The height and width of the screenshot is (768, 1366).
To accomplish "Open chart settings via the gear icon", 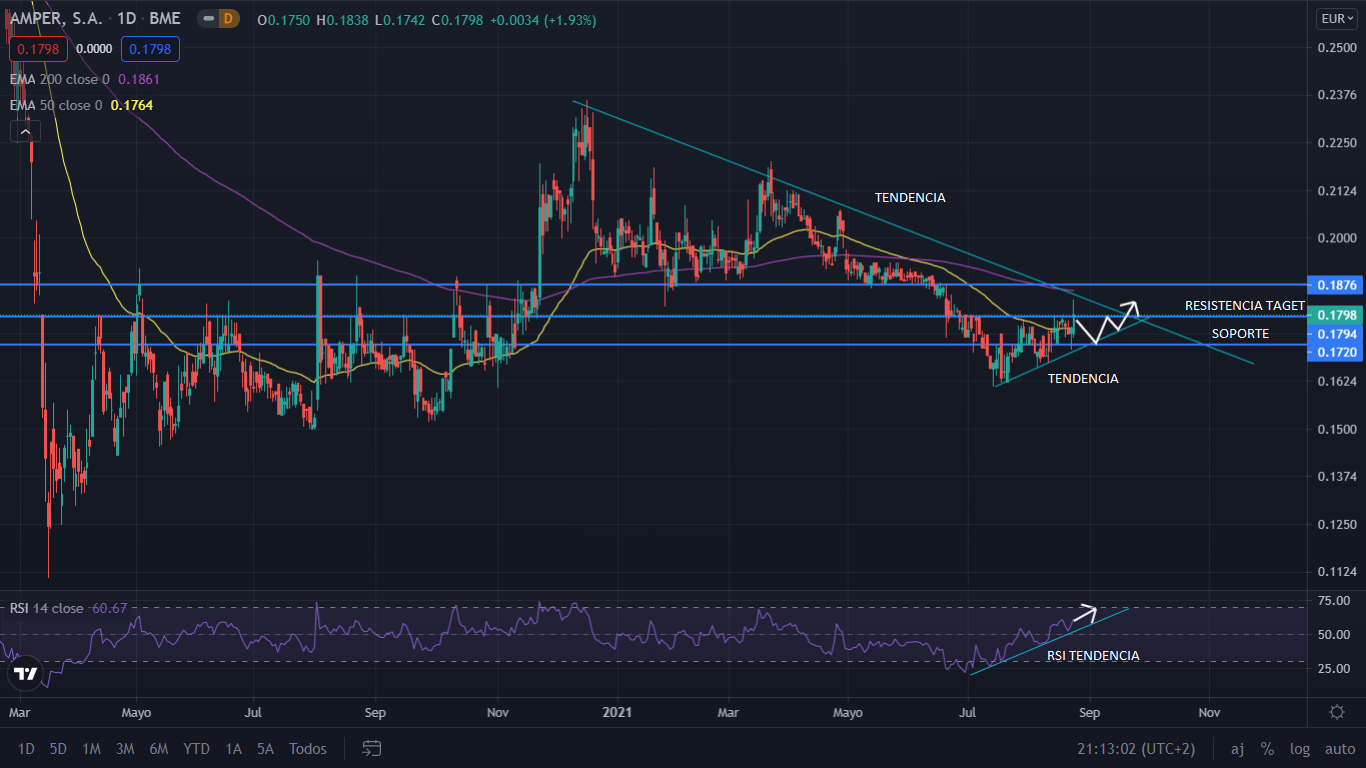I will click(x=1338, y=711).
